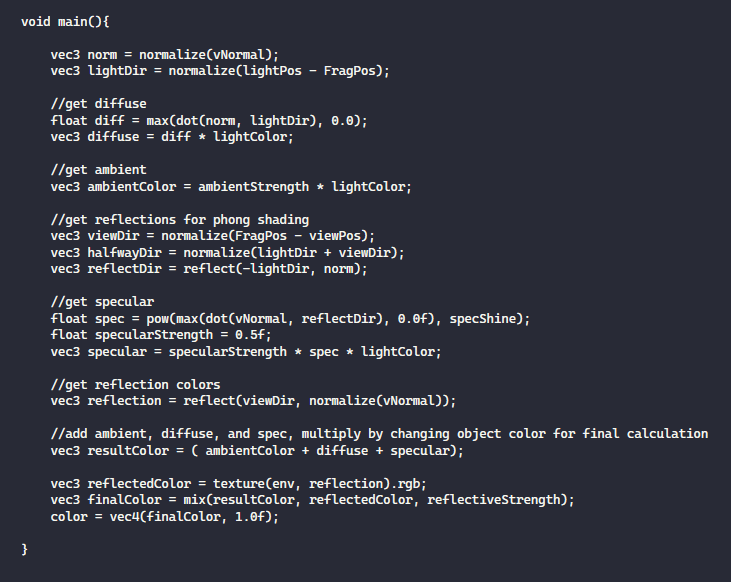Click the void main() function declaration
Viewport: 731px width, 582px height.
(x=65, y=21)
